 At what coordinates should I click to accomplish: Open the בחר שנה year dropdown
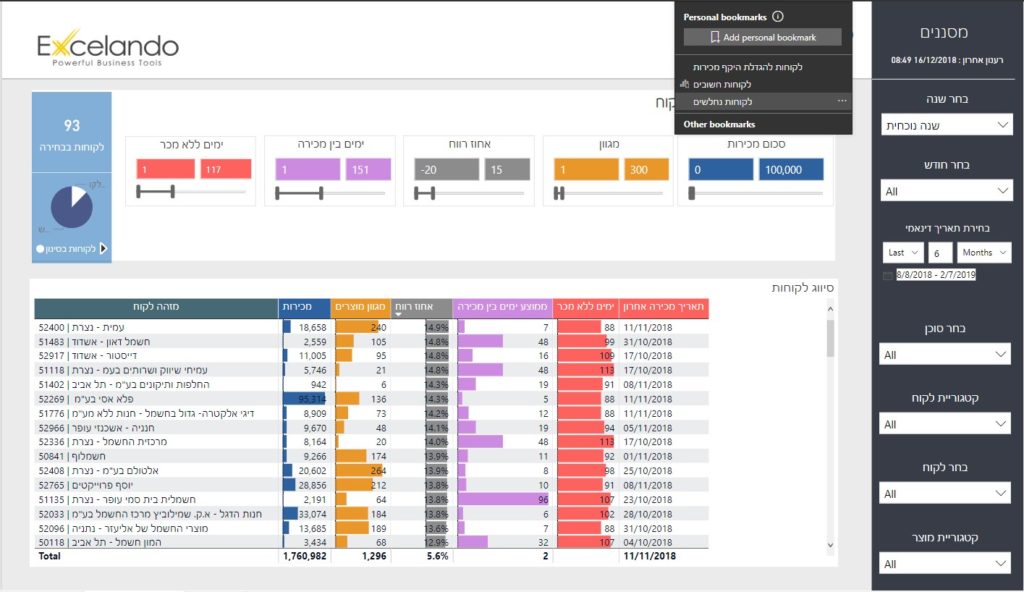[x=947, y=125]
